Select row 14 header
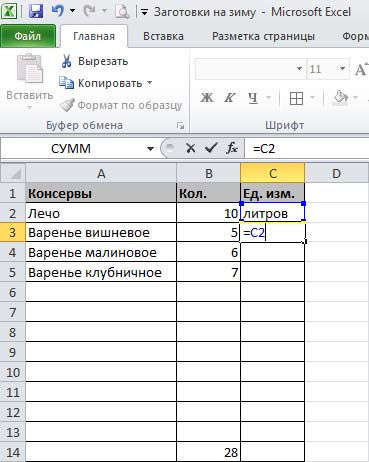 pos(13,453)
